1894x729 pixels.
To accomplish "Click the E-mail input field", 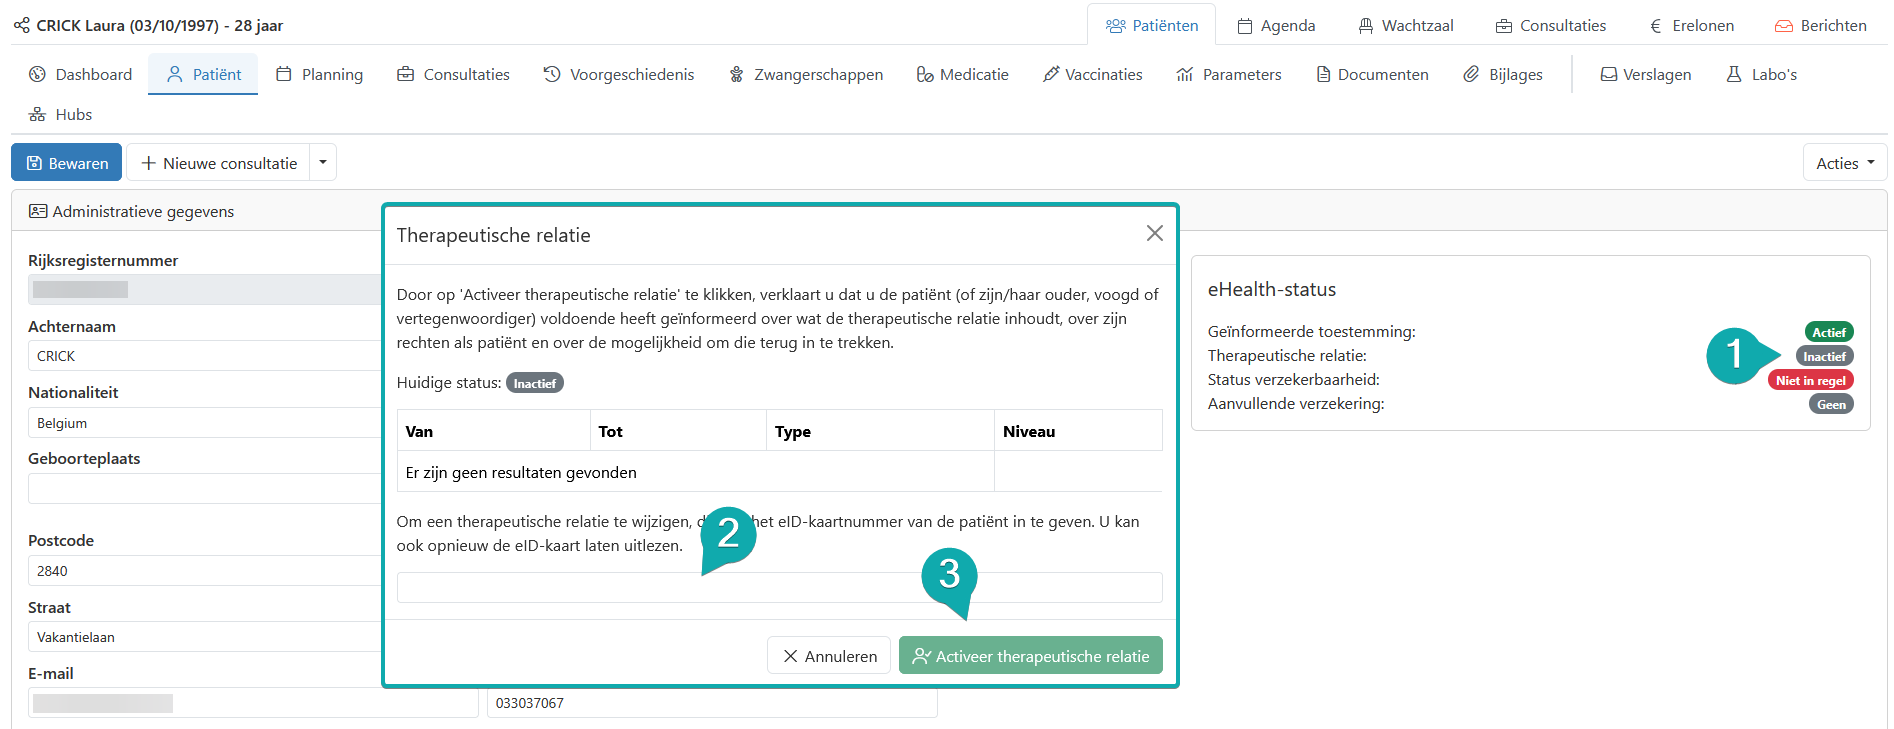I will pos(253,703).
